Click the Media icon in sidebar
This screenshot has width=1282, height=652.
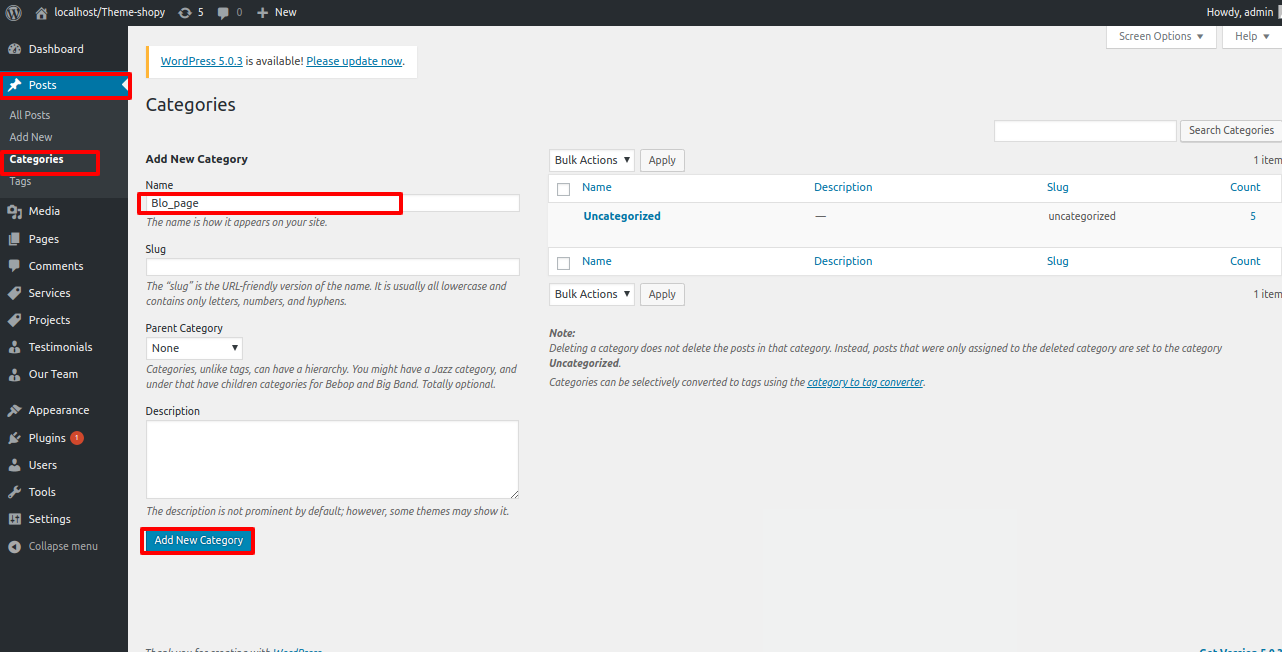click(x=14, y=211)
